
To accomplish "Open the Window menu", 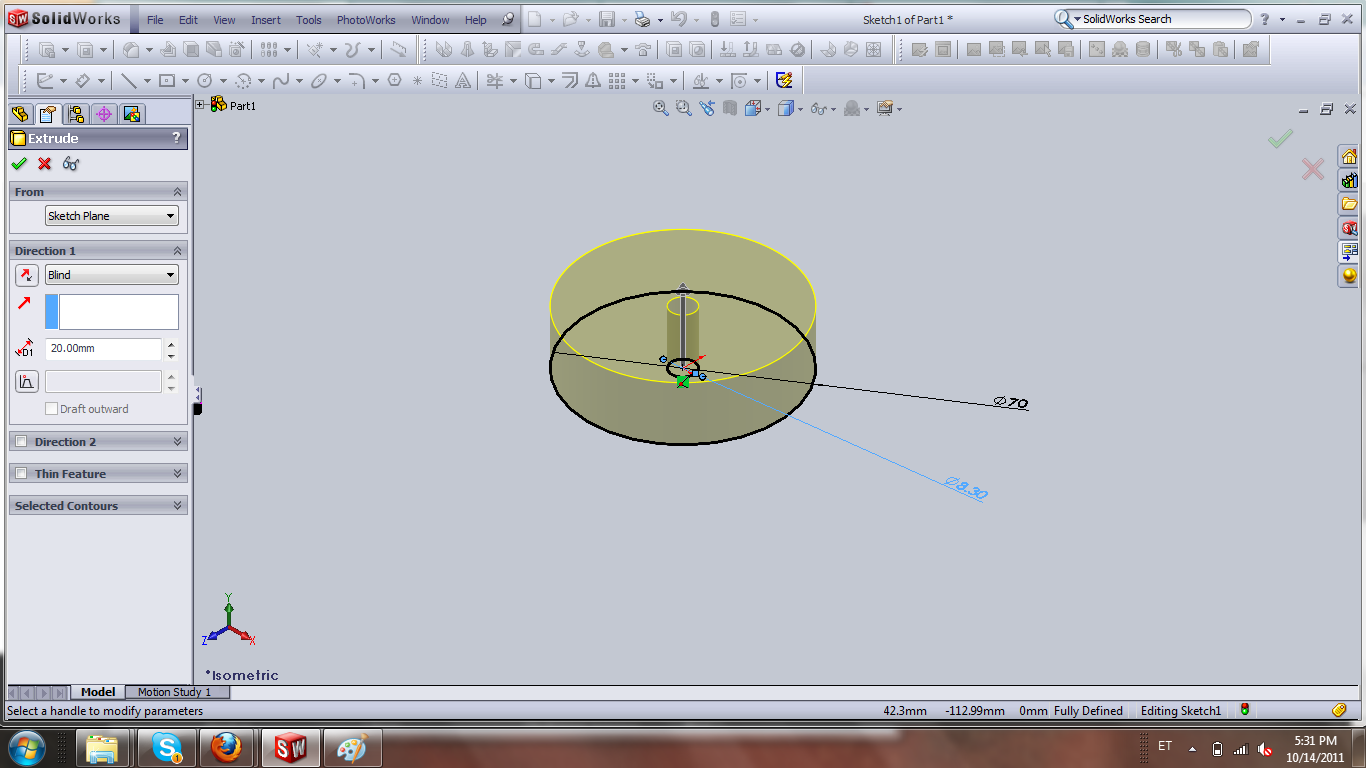I will [x=431, y=20].
